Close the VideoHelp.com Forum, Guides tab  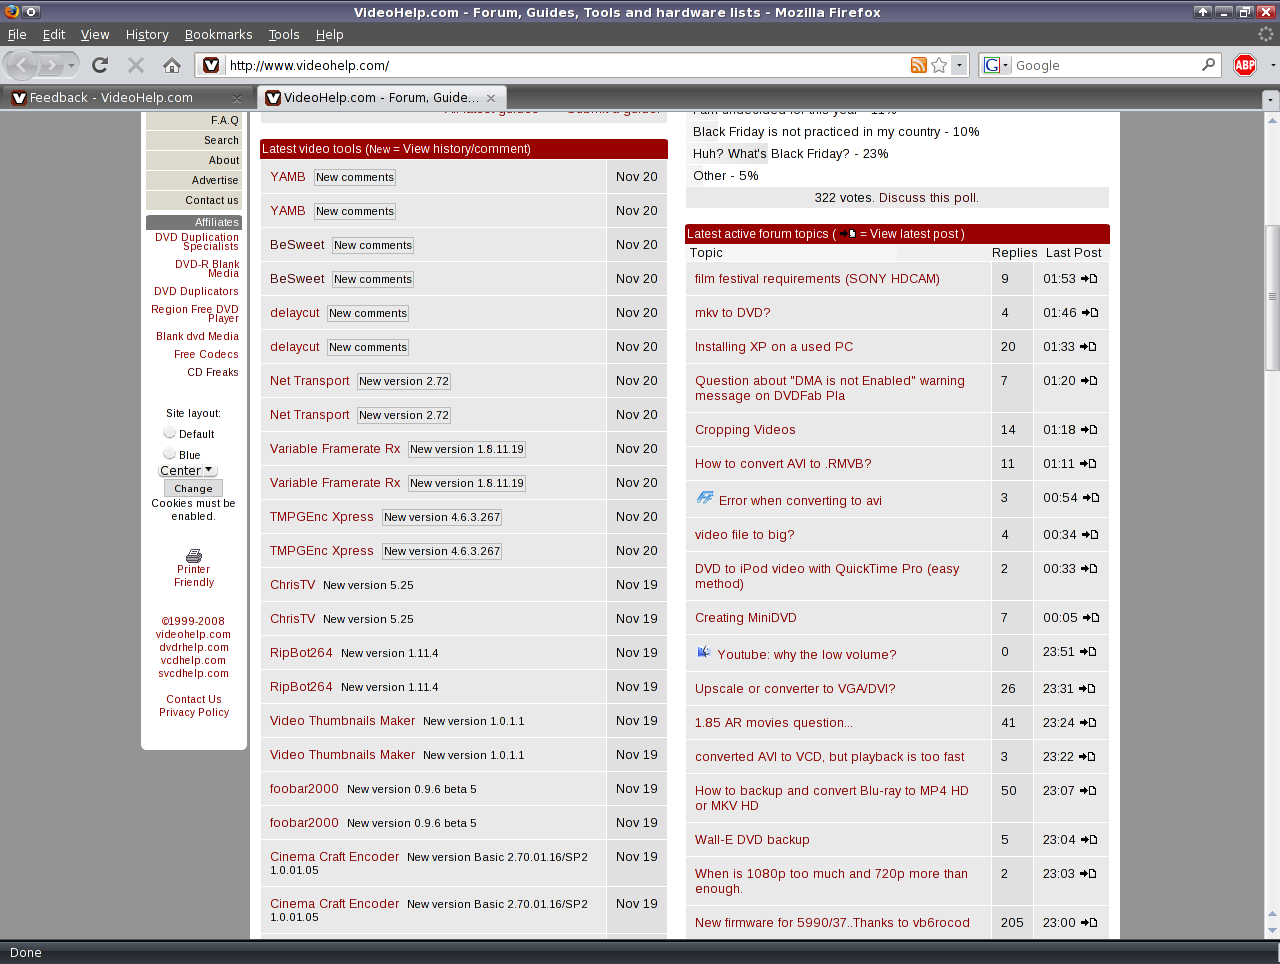[x=491, y=98]
